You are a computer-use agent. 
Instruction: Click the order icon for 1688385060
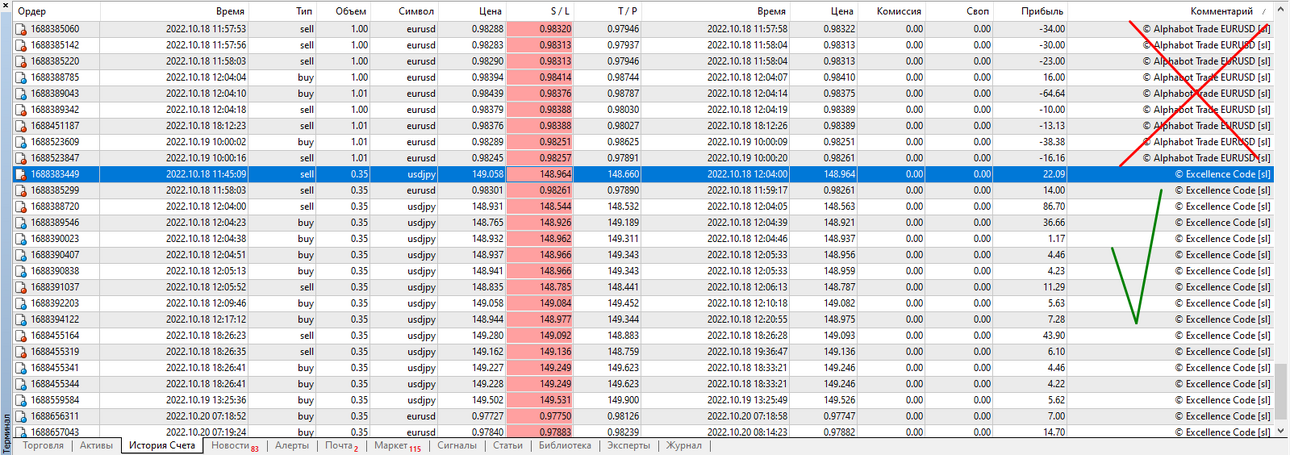point(22,29)
